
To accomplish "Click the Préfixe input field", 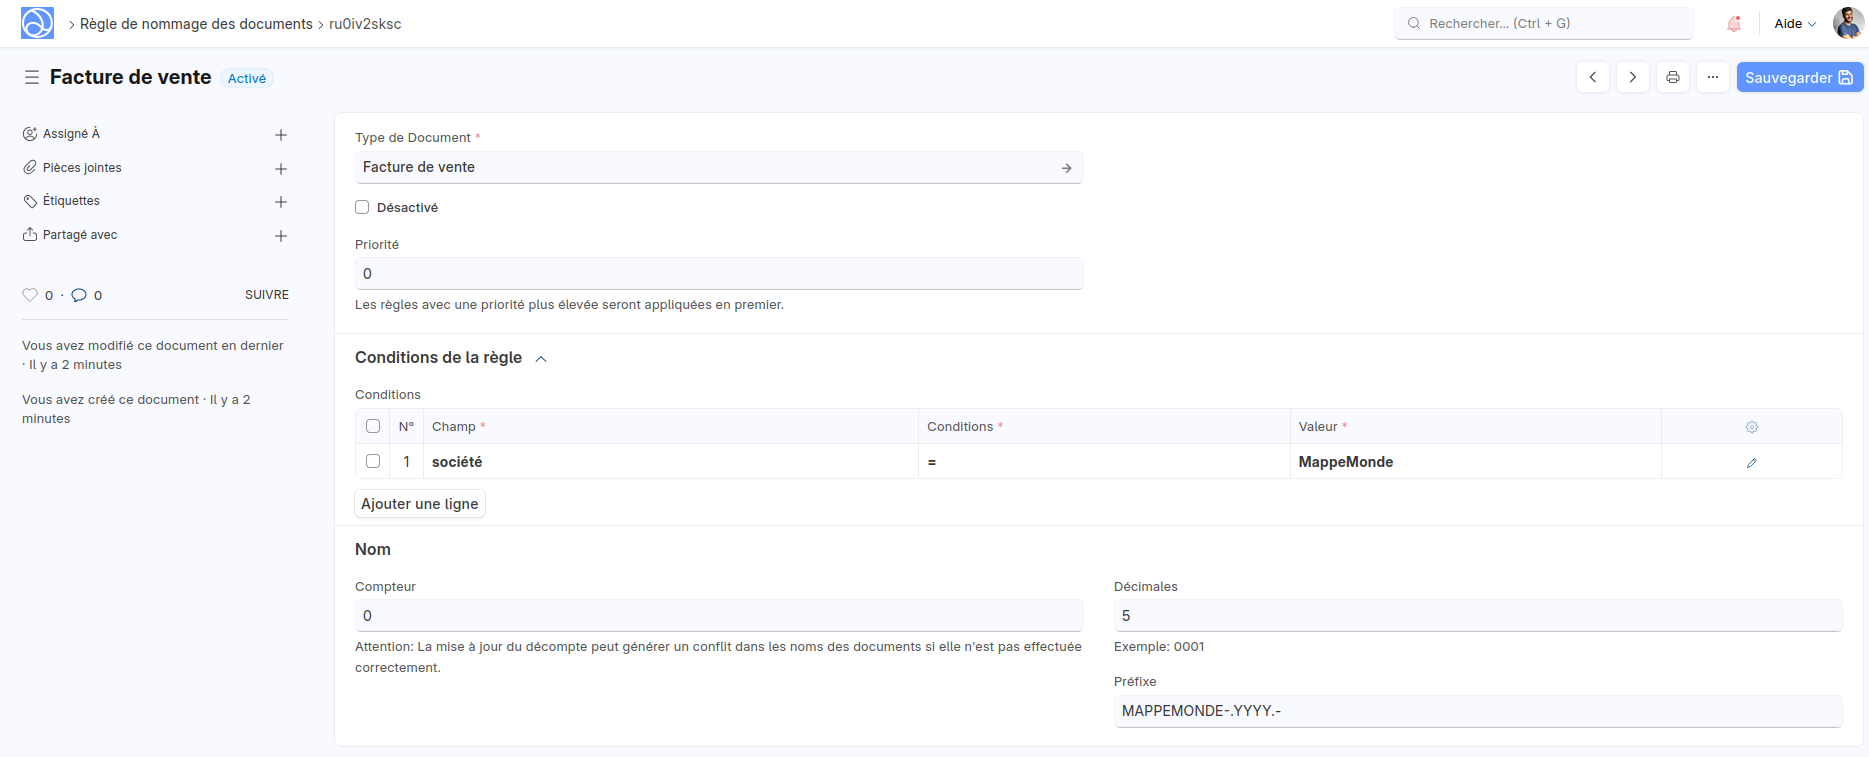I will pyautogui.click(x=1478, y=711).
